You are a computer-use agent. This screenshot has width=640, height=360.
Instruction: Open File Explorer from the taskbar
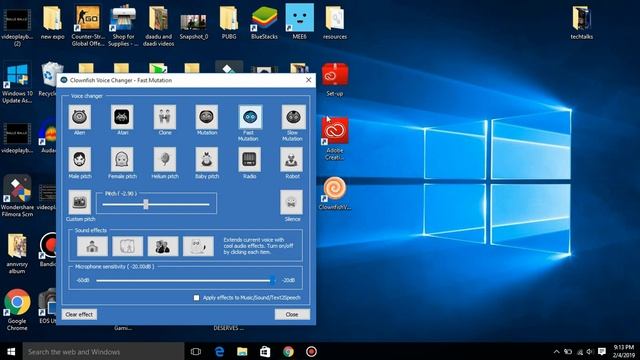[242, 351]
